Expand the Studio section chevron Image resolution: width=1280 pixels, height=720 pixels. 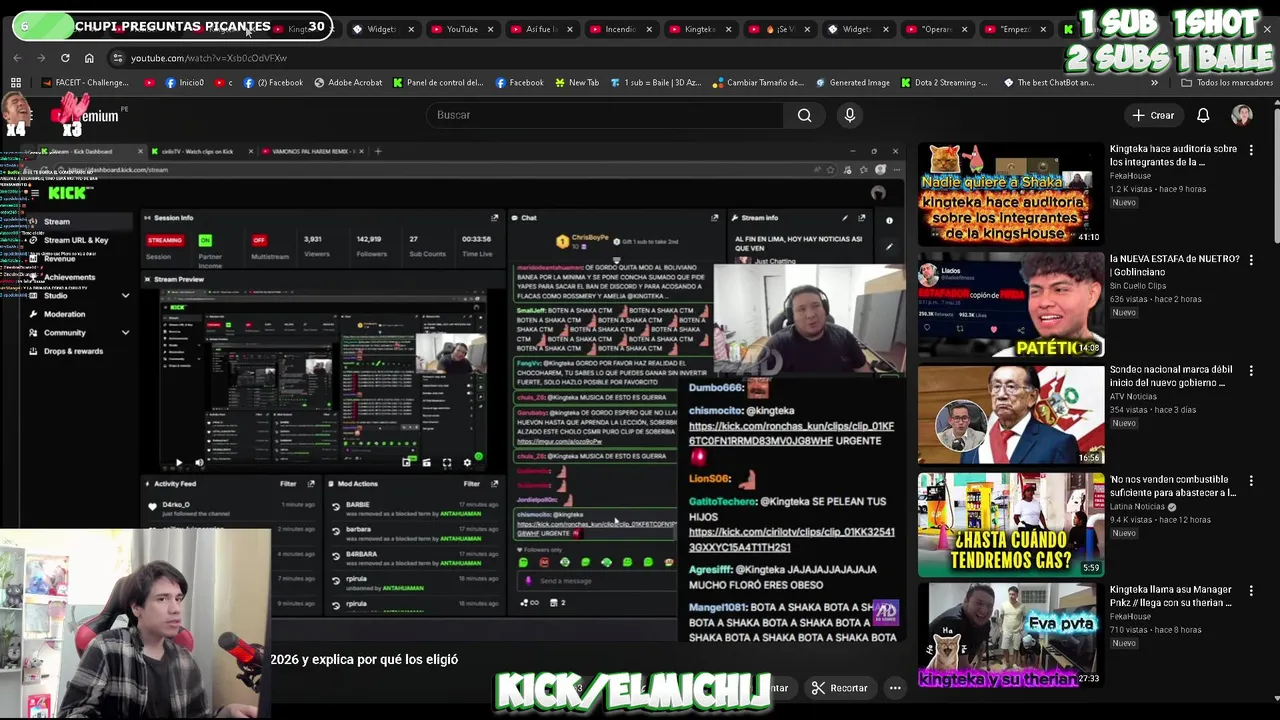(x=125, y=296)
